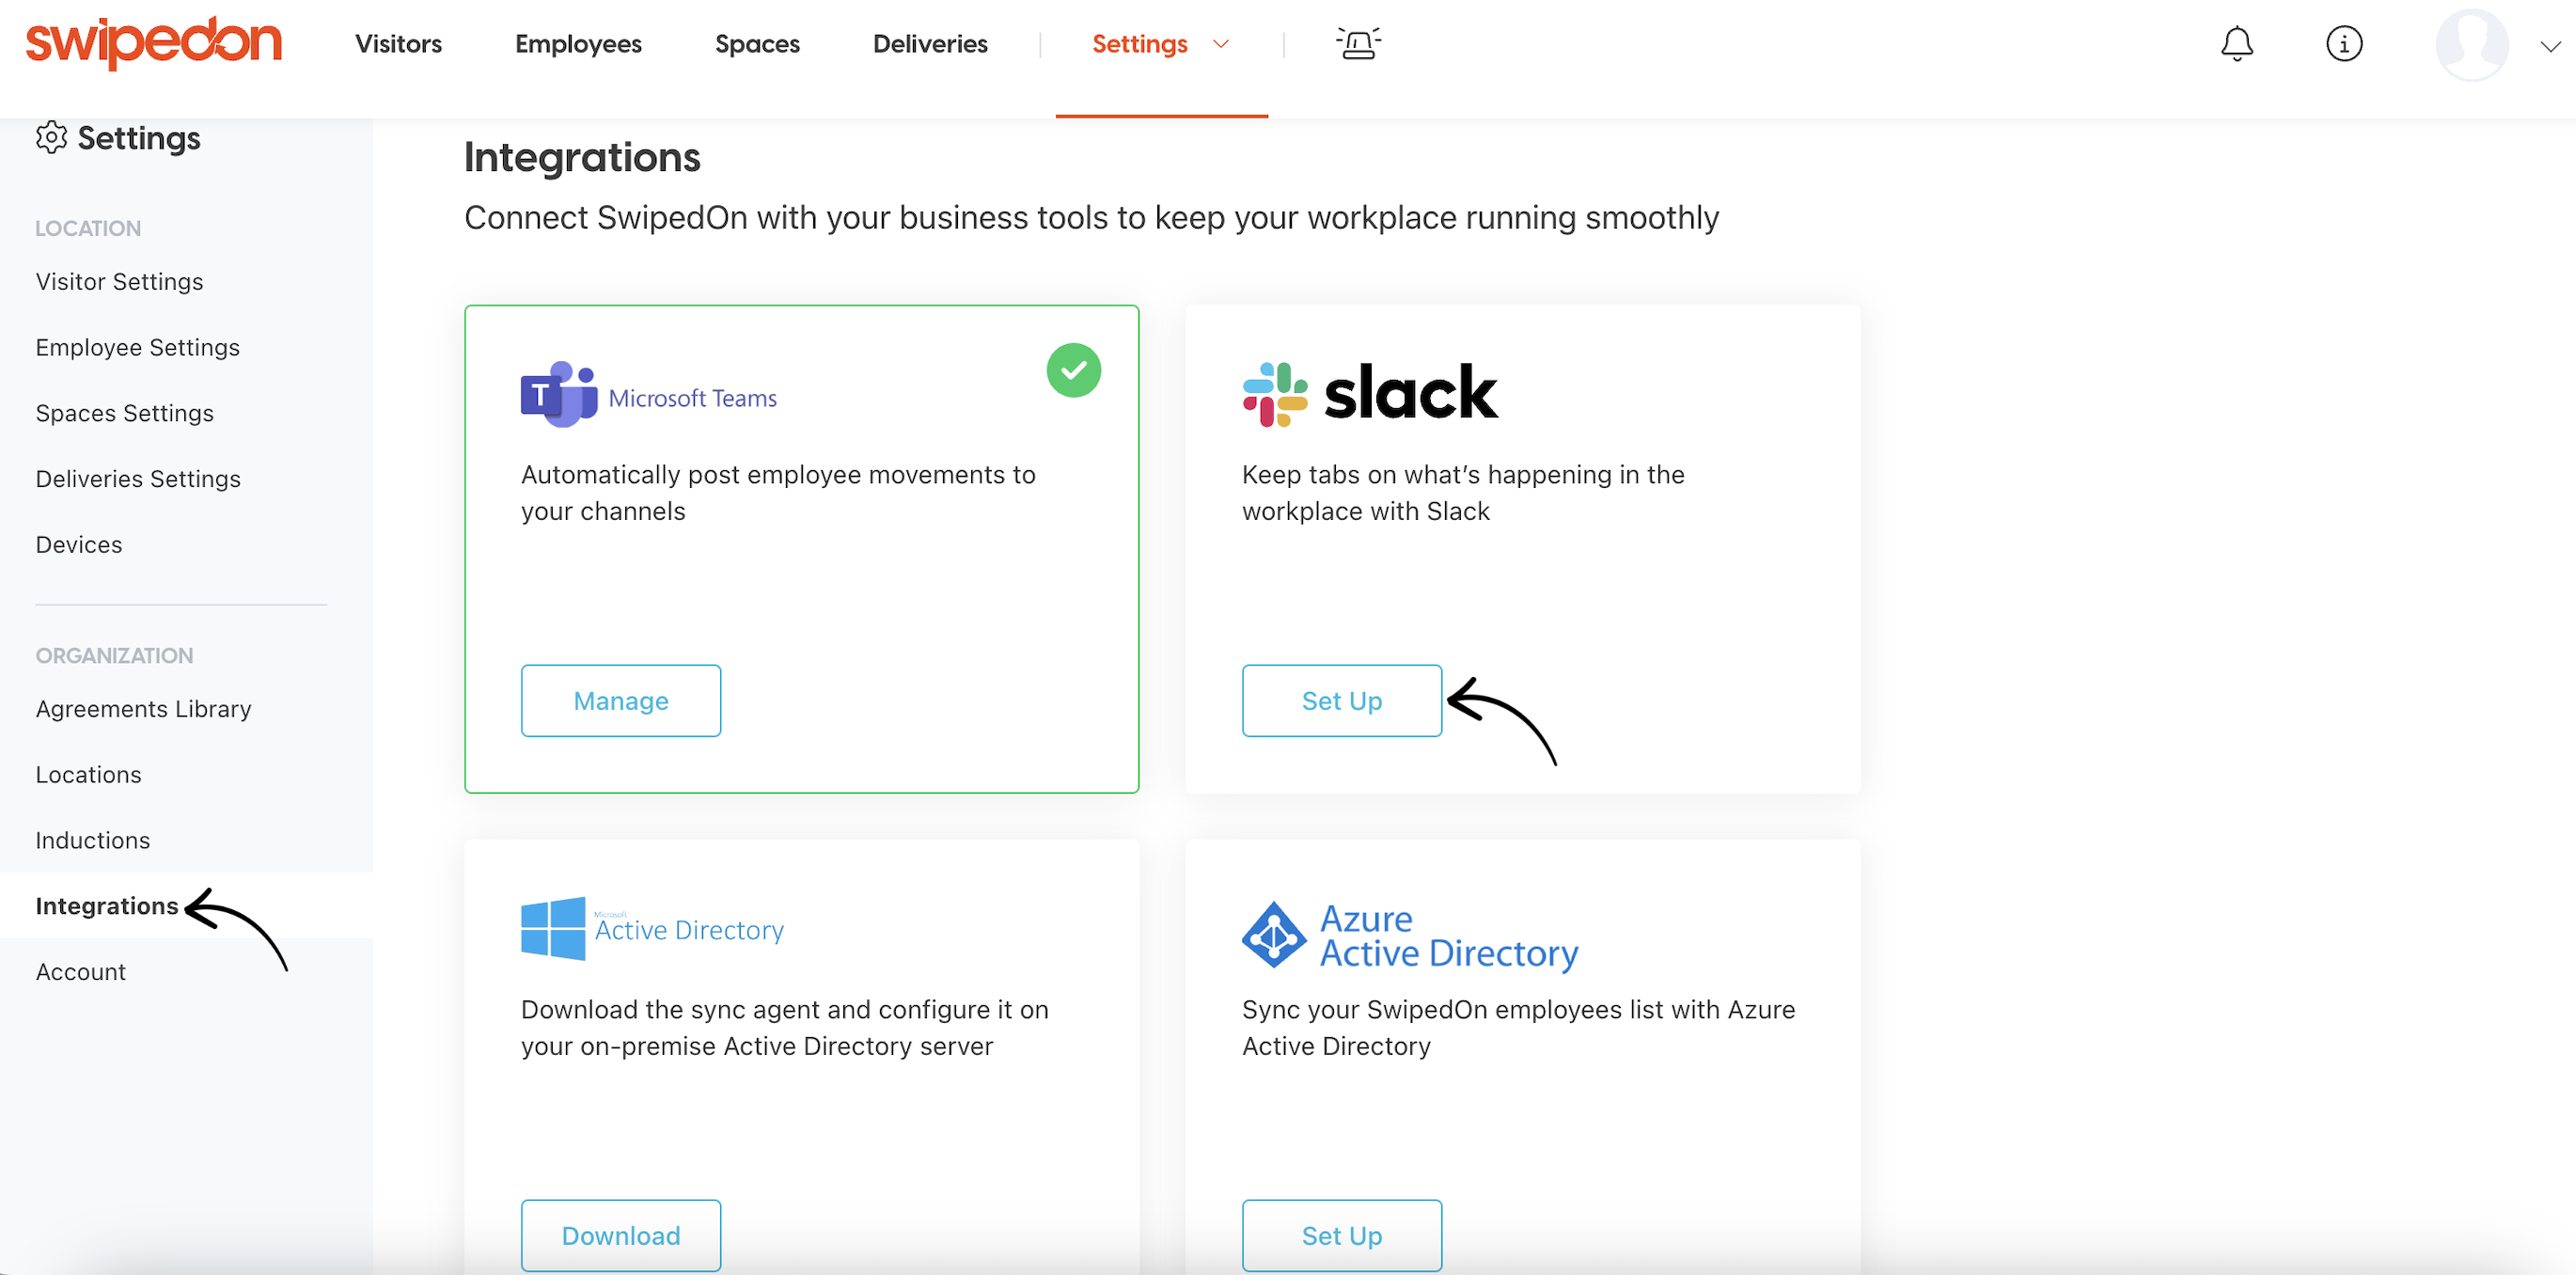Open Locations in sidebar

pyautogui.click(x=88, y=775)
